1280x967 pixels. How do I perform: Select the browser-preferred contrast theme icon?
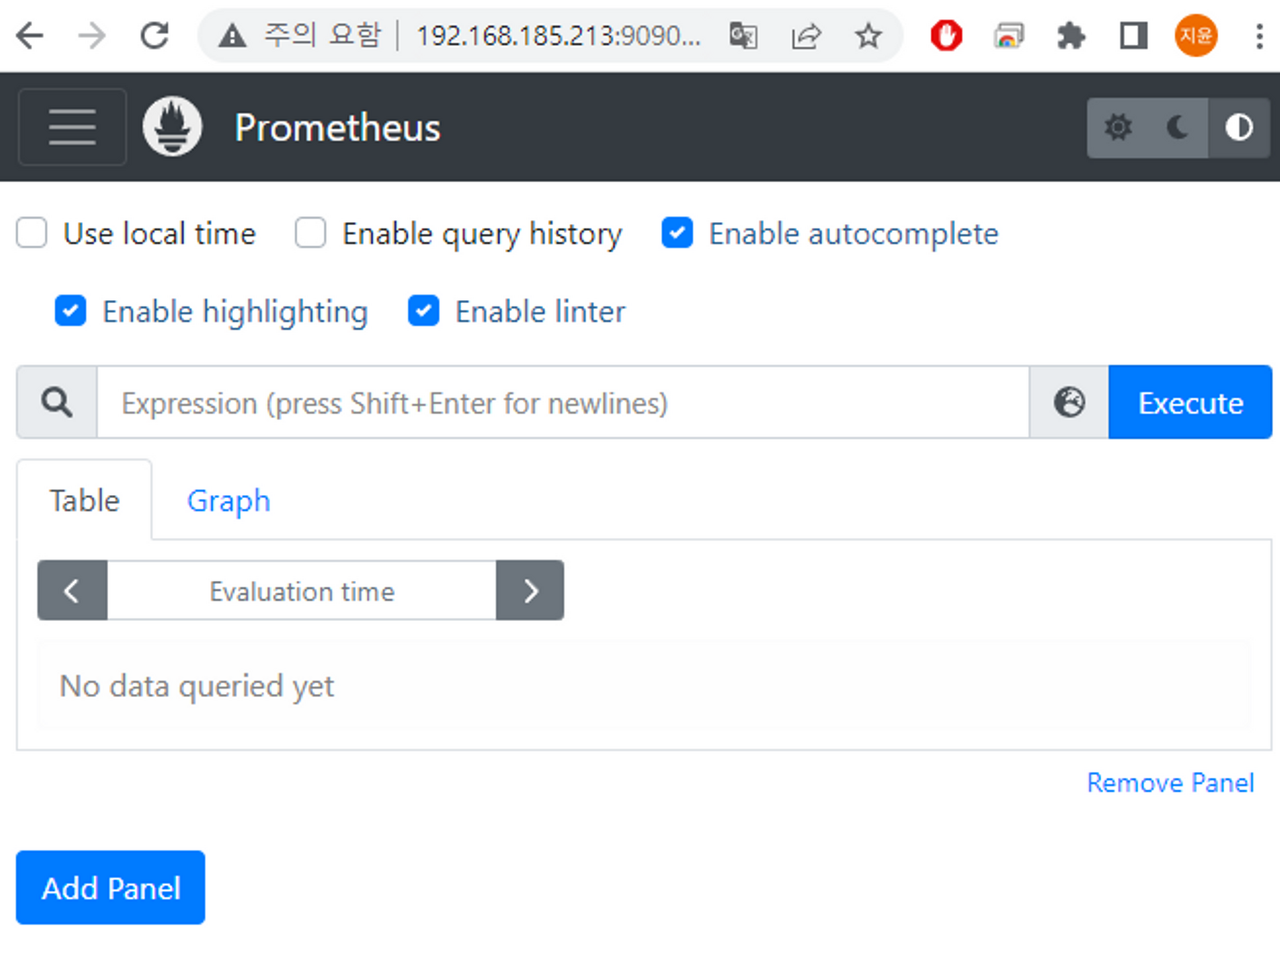coord(1239,127)
